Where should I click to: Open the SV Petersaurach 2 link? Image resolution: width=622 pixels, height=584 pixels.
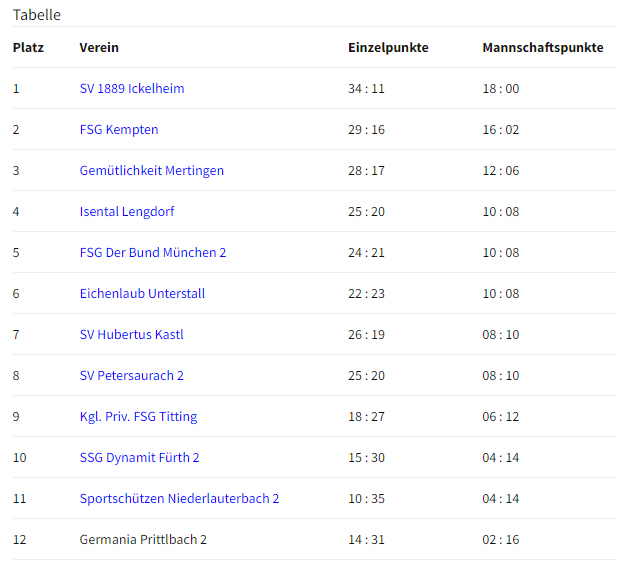[x=132, y=376]
